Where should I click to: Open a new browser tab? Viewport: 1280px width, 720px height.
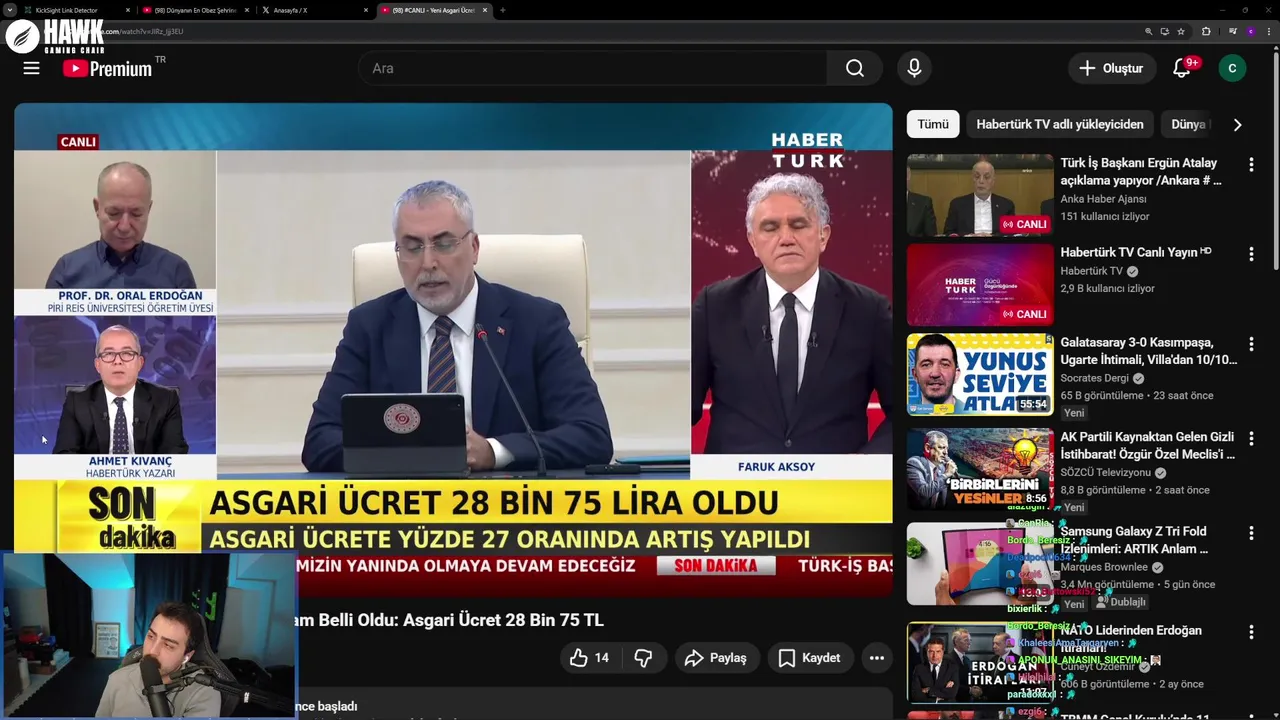click(502, 10)
